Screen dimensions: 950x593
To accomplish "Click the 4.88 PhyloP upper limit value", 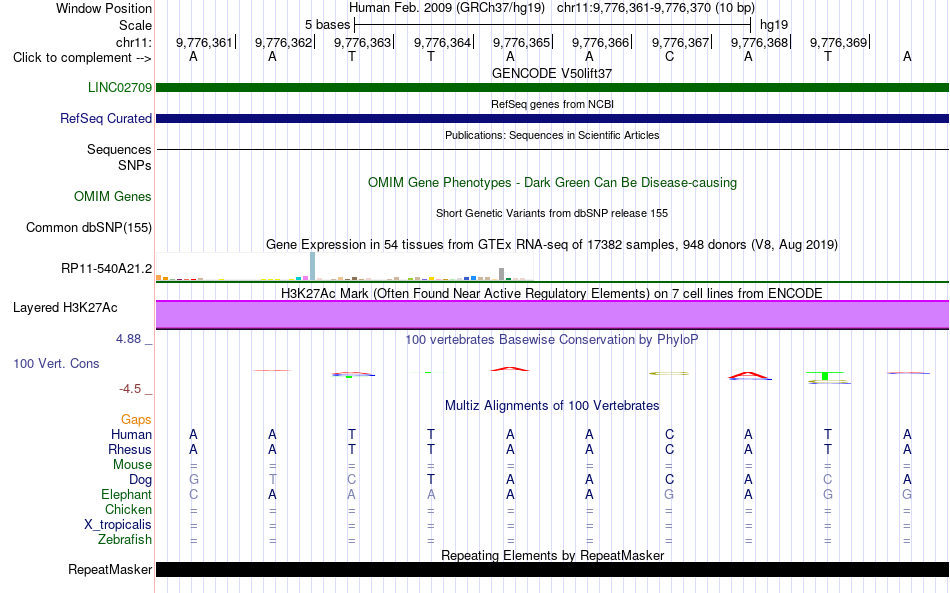I will (x=129, y=339).
